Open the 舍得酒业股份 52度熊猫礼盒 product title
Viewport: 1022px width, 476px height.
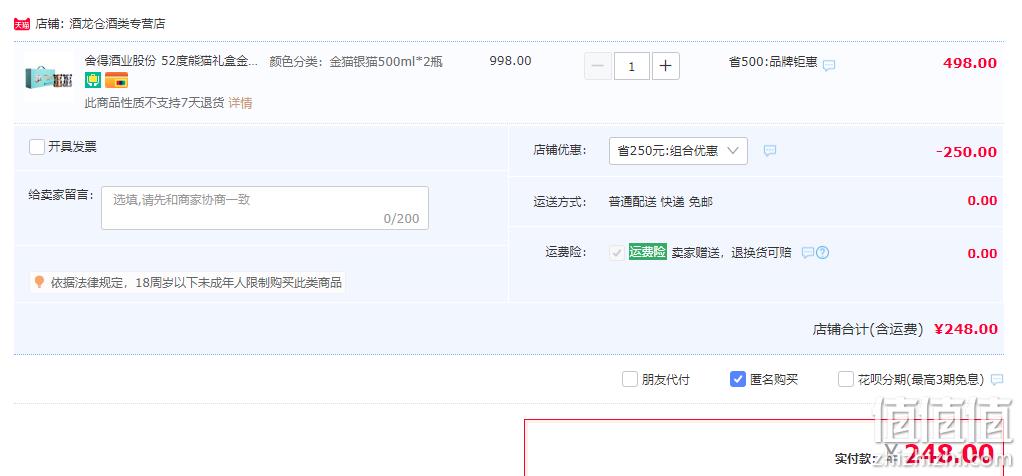pyautogui.click(x=171, y=61)
